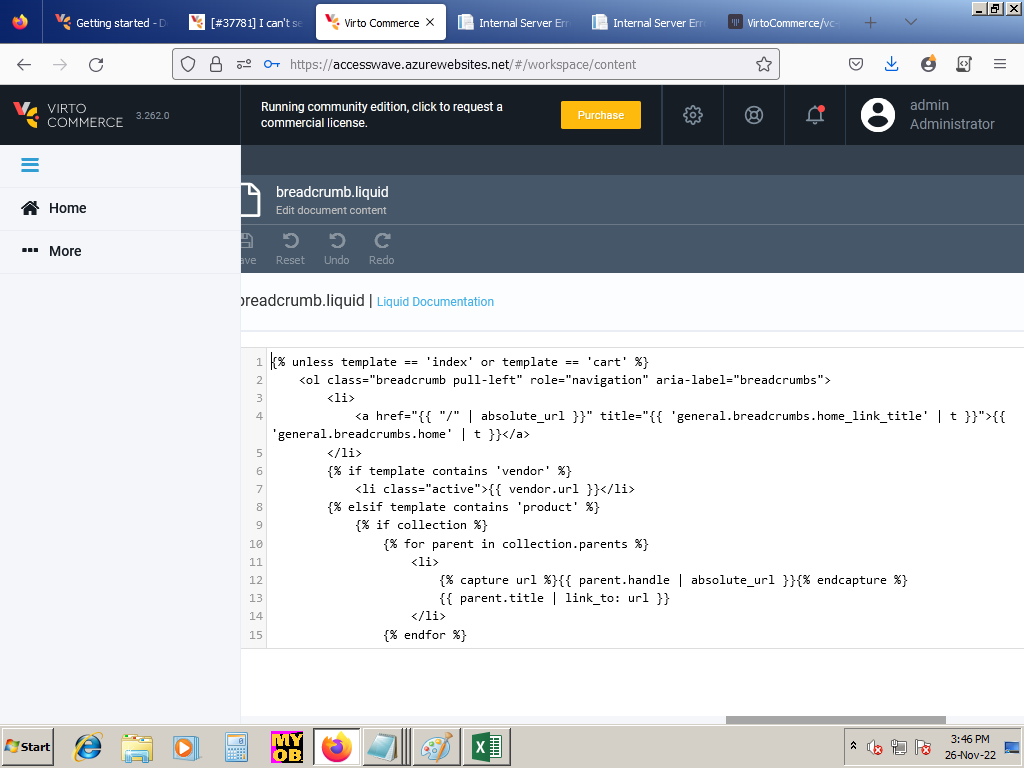Open Firefox application hamburger menu

[999, 64]
